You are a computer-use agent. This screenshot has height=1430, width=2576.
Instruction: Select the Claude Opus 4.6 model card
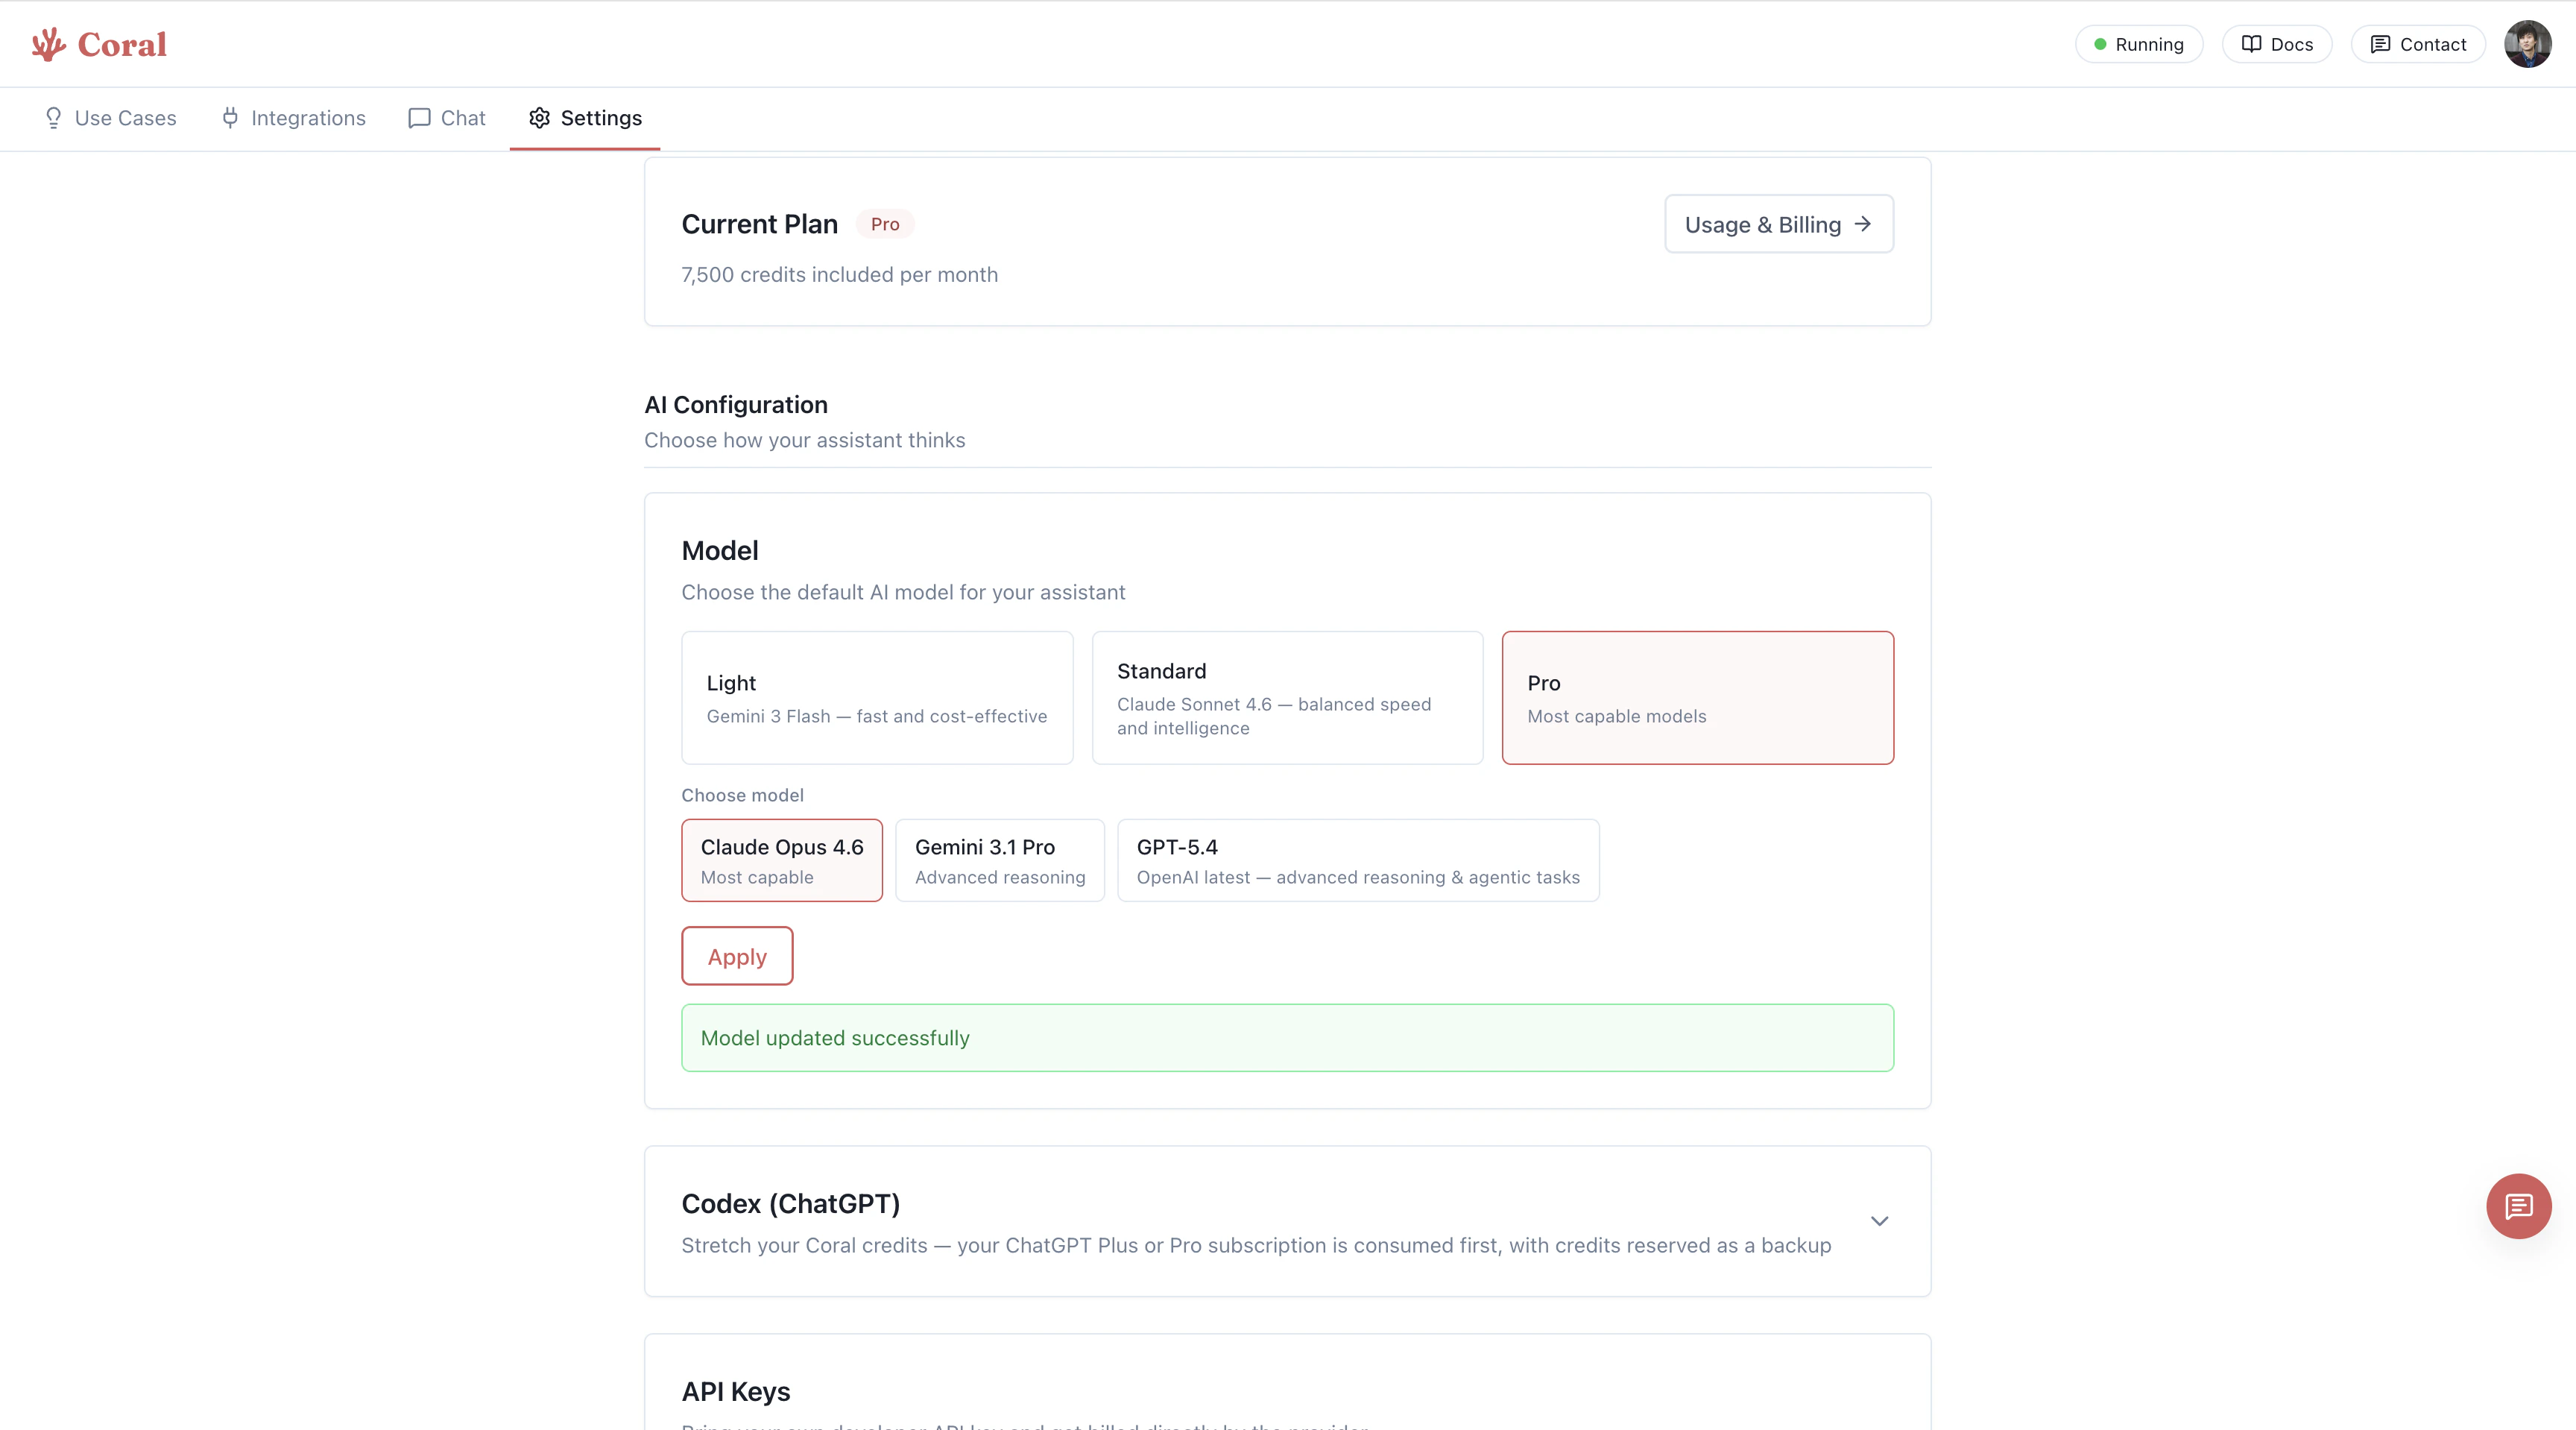(x=781, y=860)
